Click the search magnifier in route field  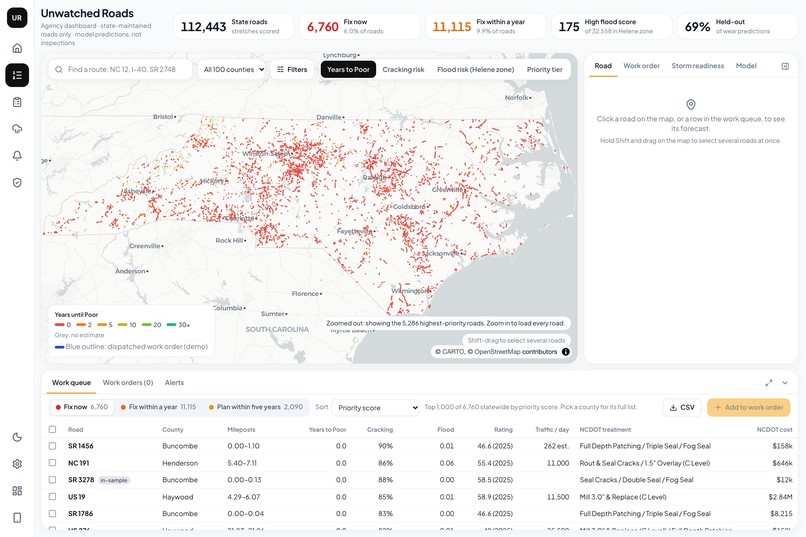click(59, 69)
